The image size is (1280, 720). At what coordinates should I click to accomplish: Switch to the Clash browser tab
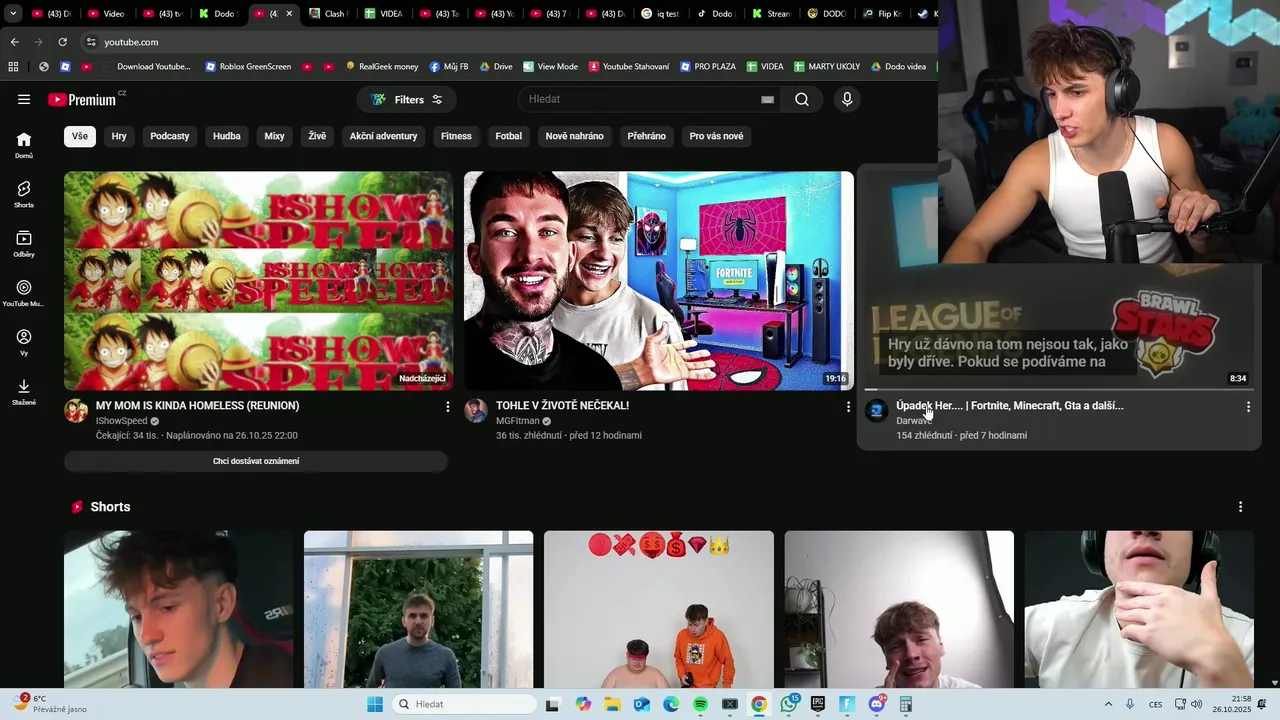pos(327,14)
